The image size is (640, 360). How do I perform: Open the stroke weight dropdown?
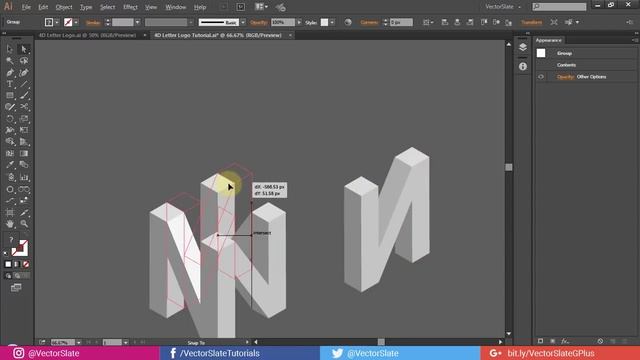pyautogui.click(x=137, y=22)
